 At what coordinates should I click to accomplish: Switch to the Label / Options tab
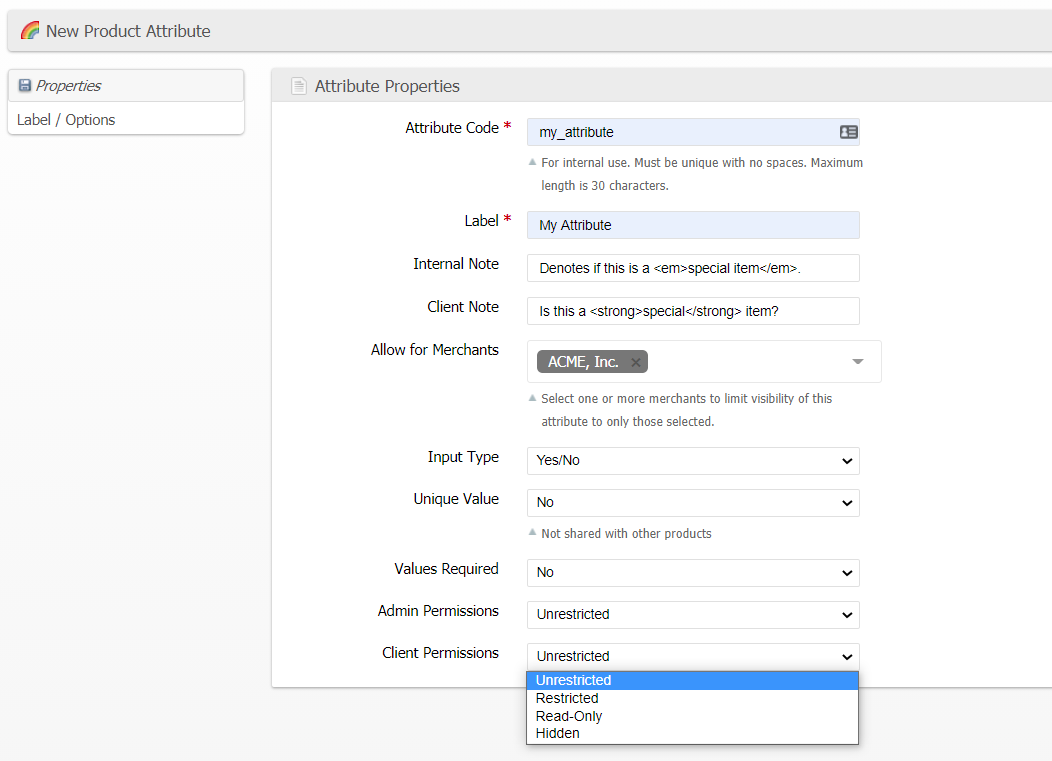pyautogui.click(x=66, y=120)
